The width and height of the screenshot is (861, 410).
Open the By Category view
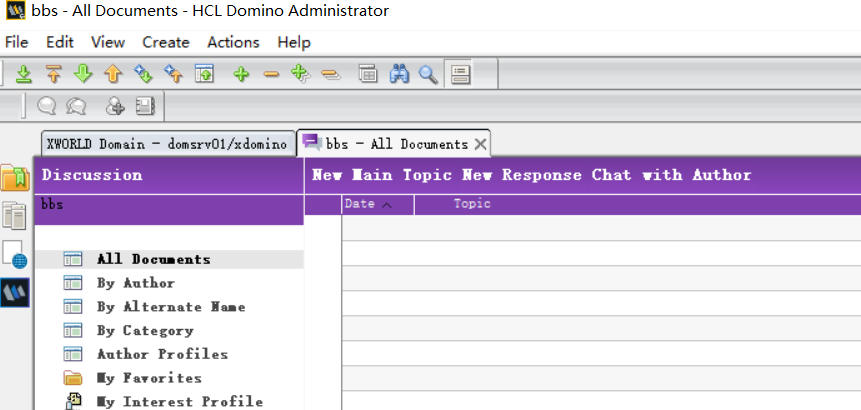click(x=146, y=330)
